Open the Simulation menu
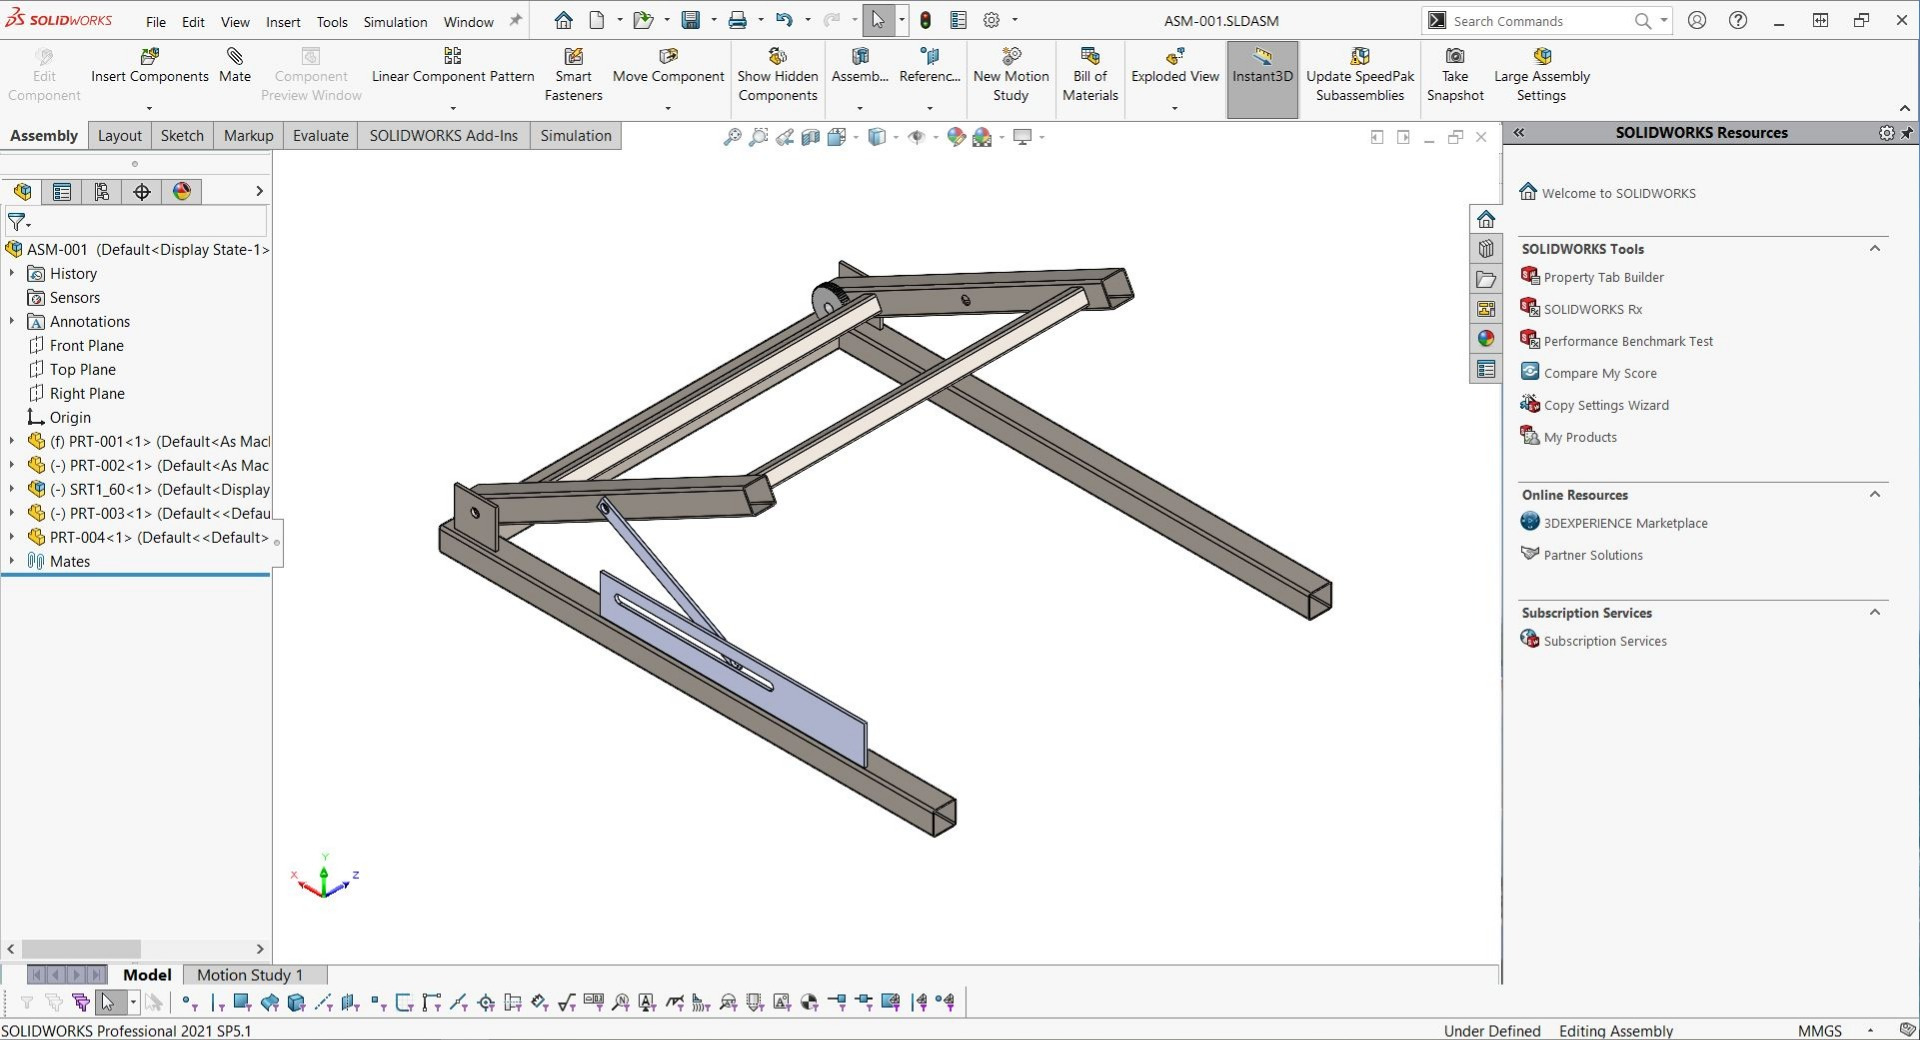 (x=395, y=21)
